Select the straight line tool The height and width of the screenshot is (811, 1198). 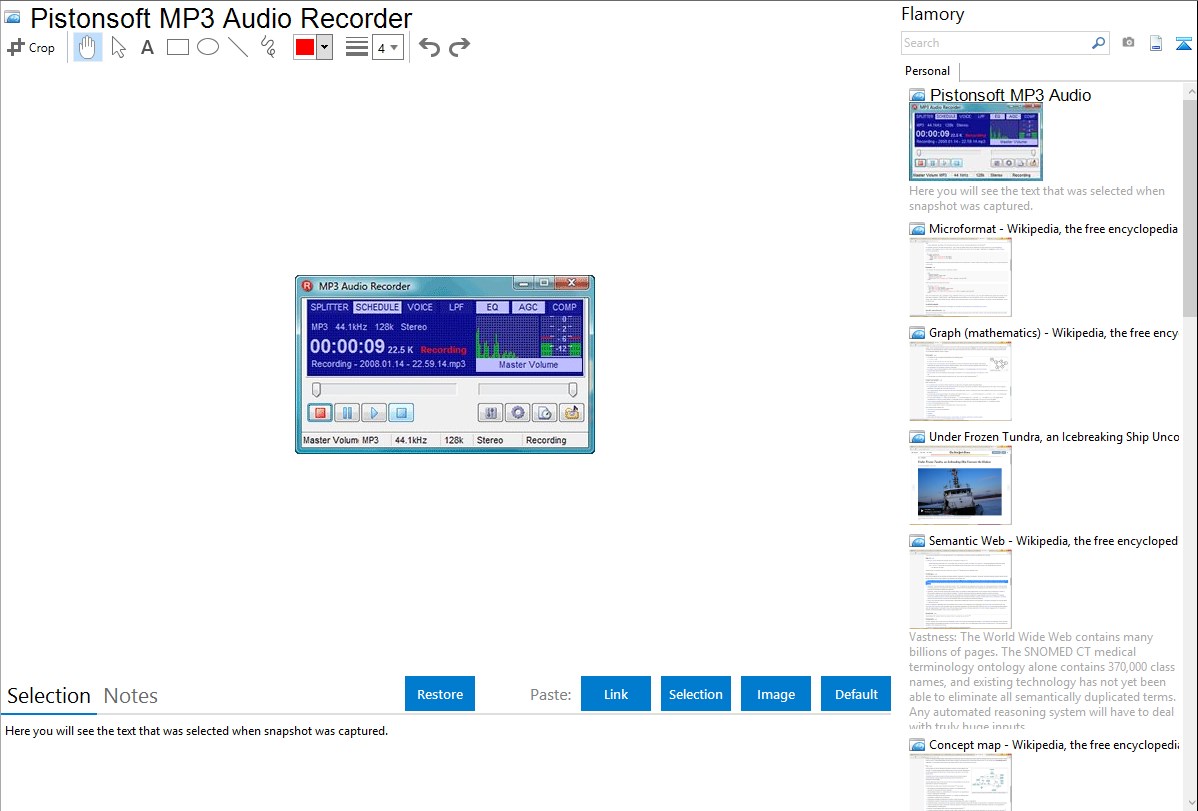pyautogui.click(x=238, y=47)
